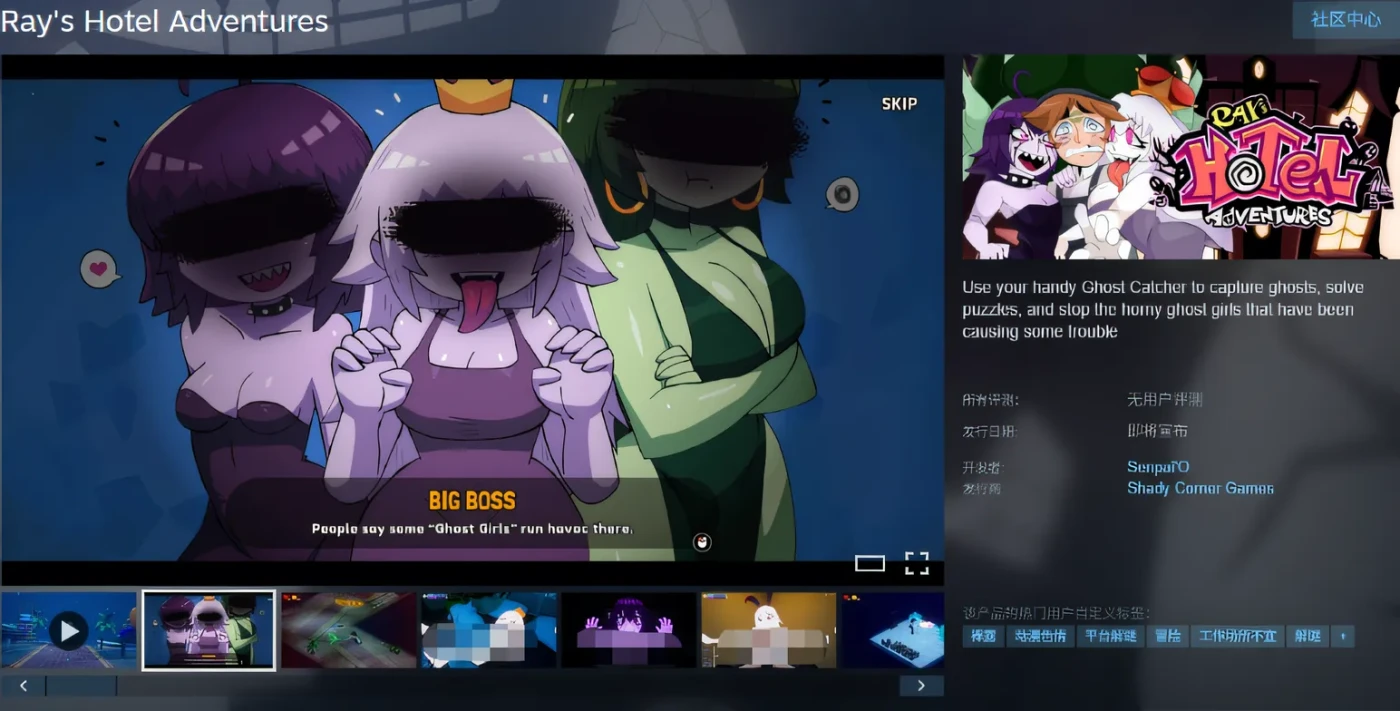Select the 动漫色情 tag
This screenshot has height=711, width=1400.
pyautogui.click(x=1040, y=636)
